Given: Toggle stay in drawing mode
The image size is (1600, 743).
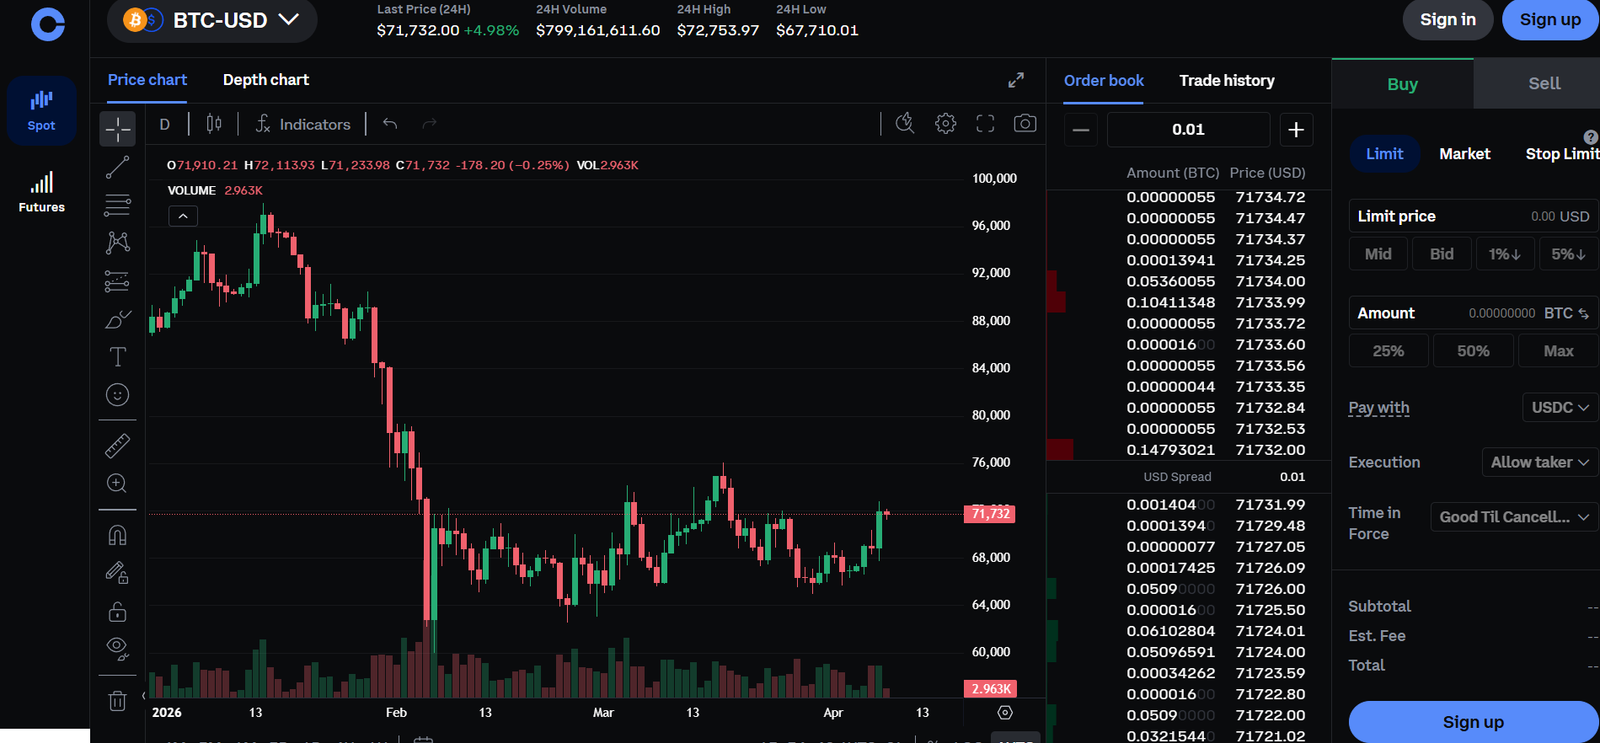Looking at the screenshot, I should [x=118, y=573].
